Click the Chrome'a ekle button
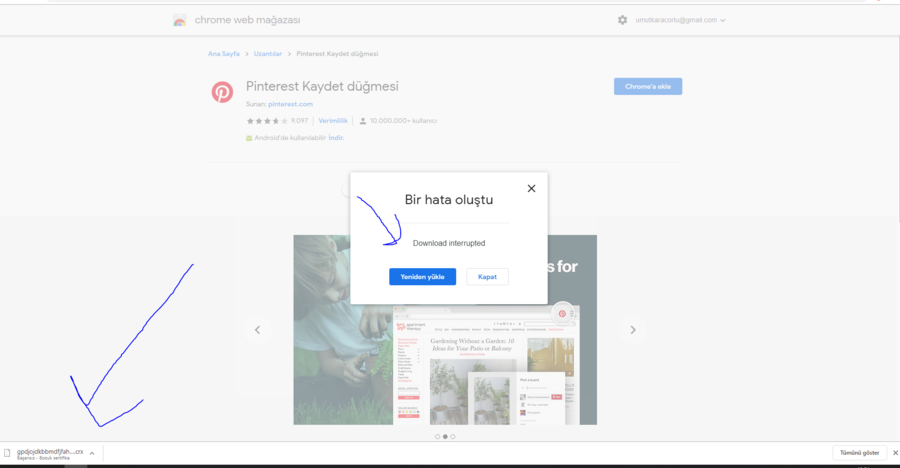The height and width of the screenshot is (468, 900). 647,87
